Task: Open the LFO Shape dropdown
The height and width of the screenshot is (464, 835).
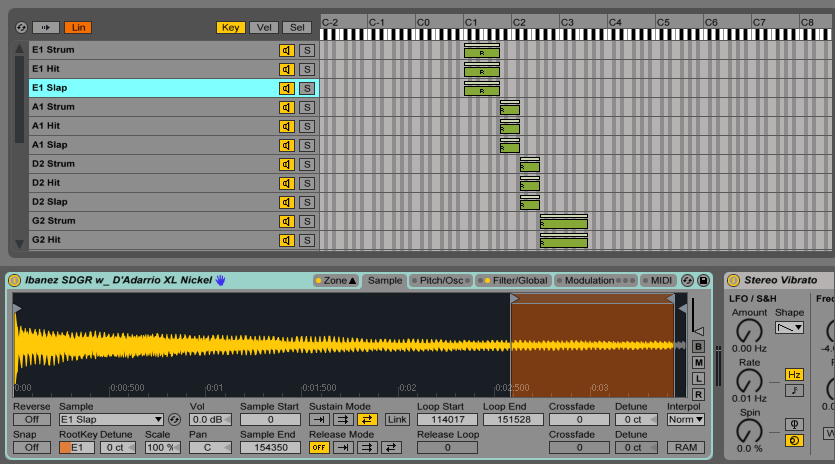Action: (789, 328)
